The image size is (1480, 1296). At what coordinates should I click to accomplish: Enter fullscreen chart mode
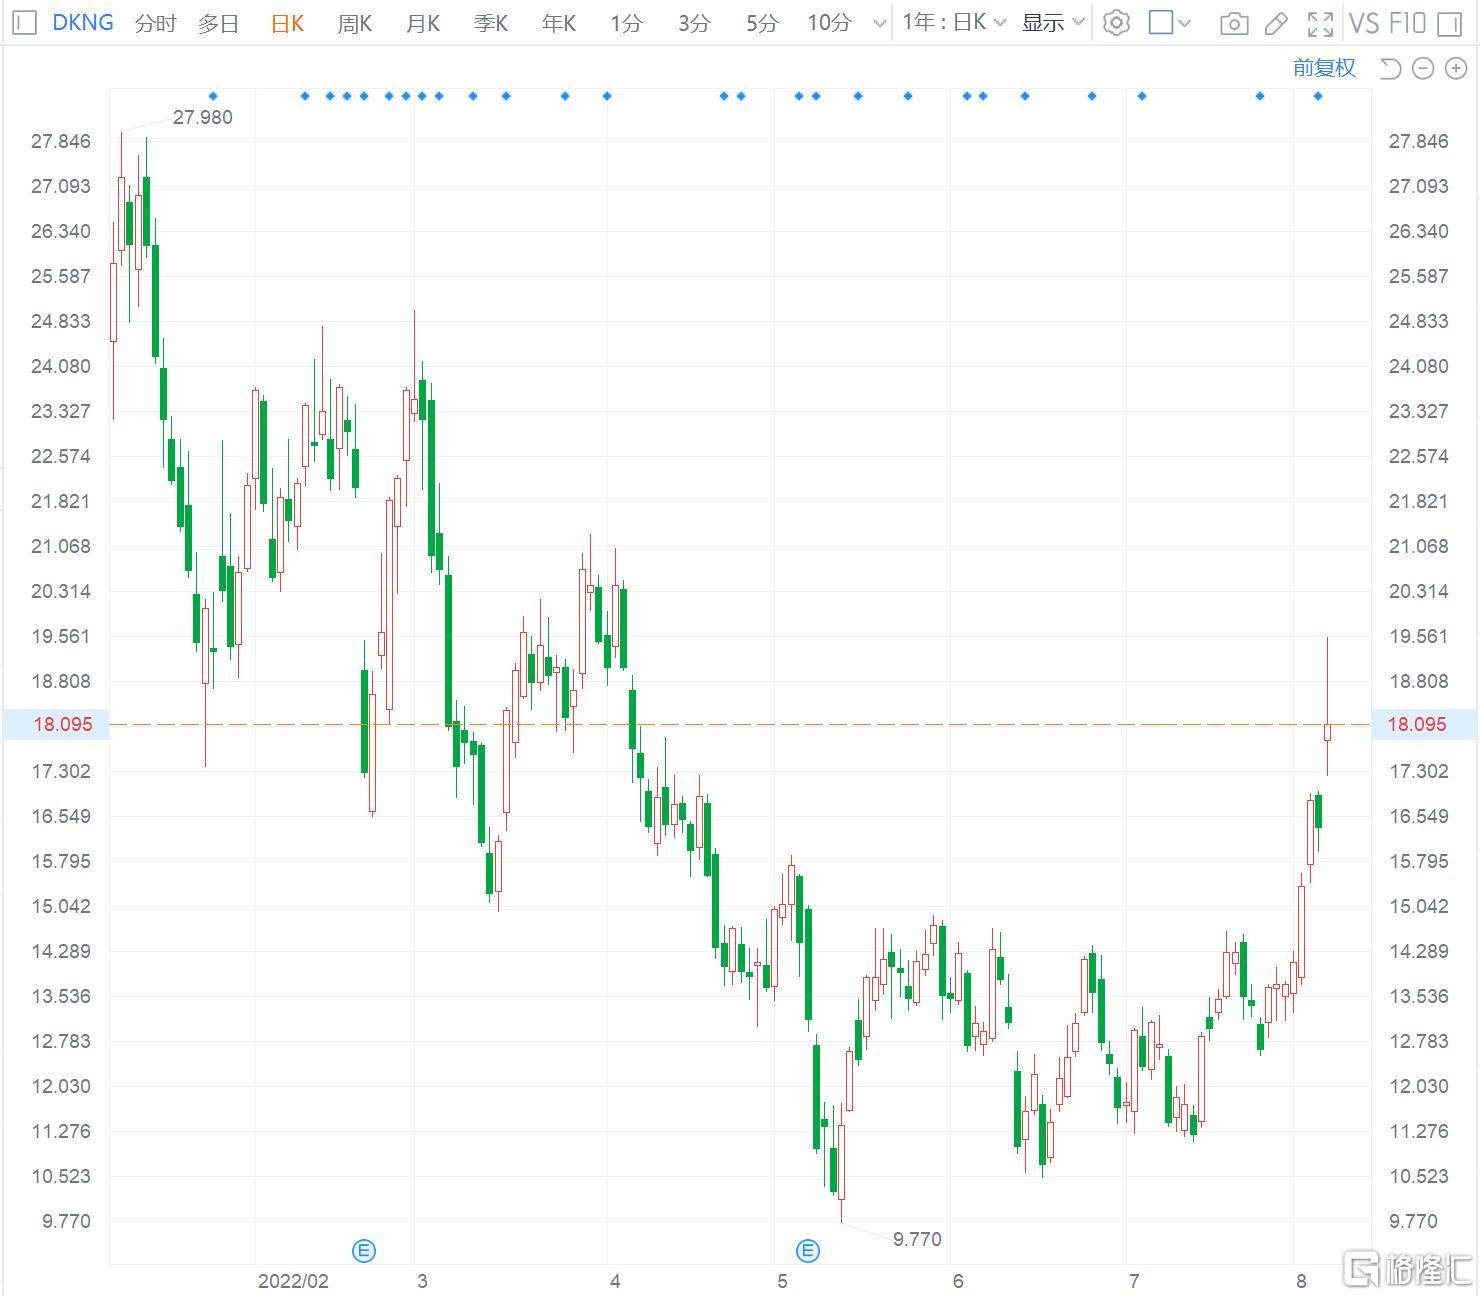(x=1320, y=23)
